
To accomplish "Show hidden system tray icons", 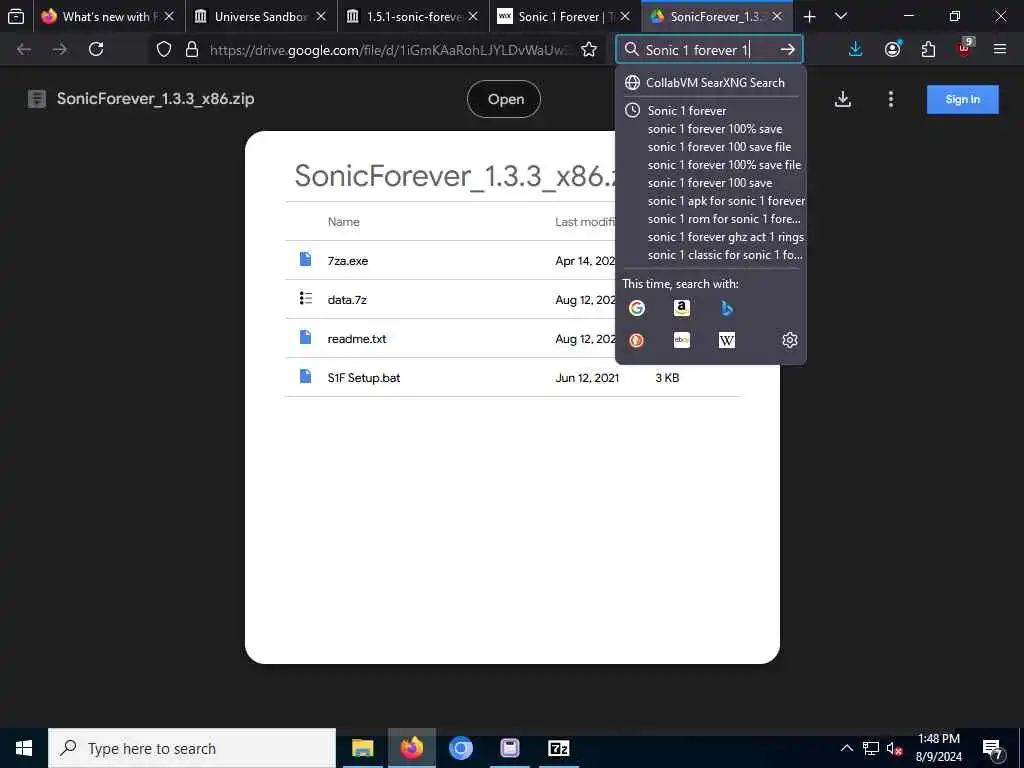I will 846,748.
